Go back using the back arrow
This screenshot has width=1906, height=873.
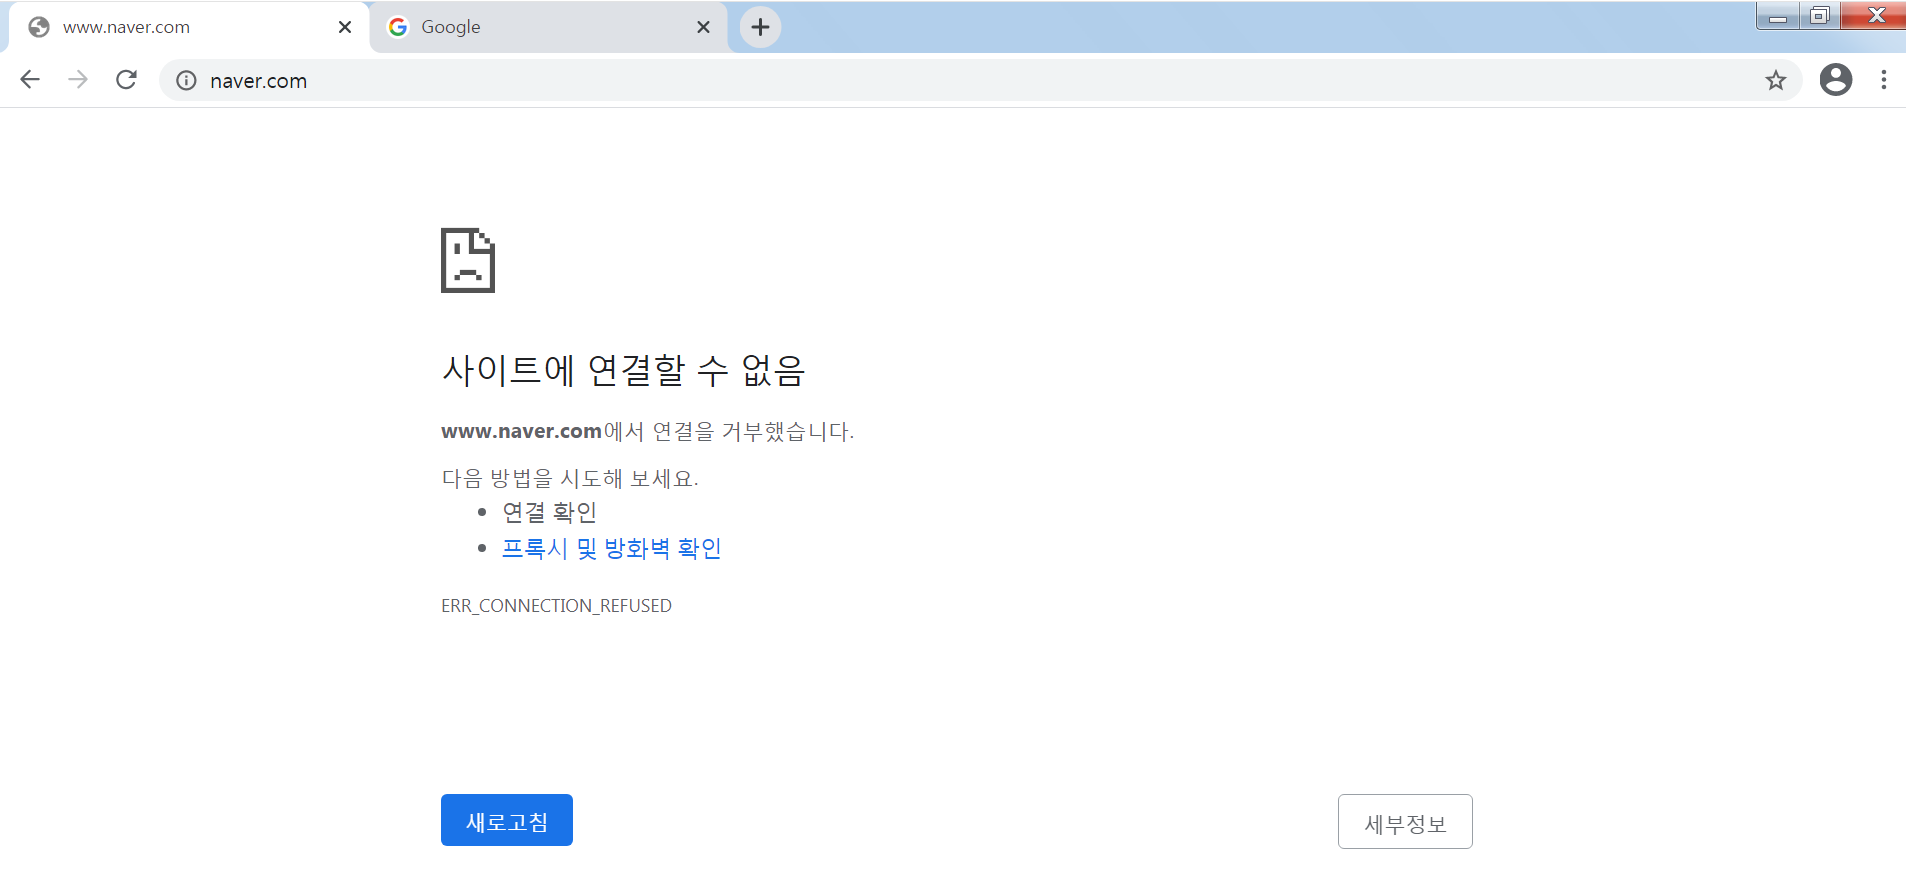(30, 80)
